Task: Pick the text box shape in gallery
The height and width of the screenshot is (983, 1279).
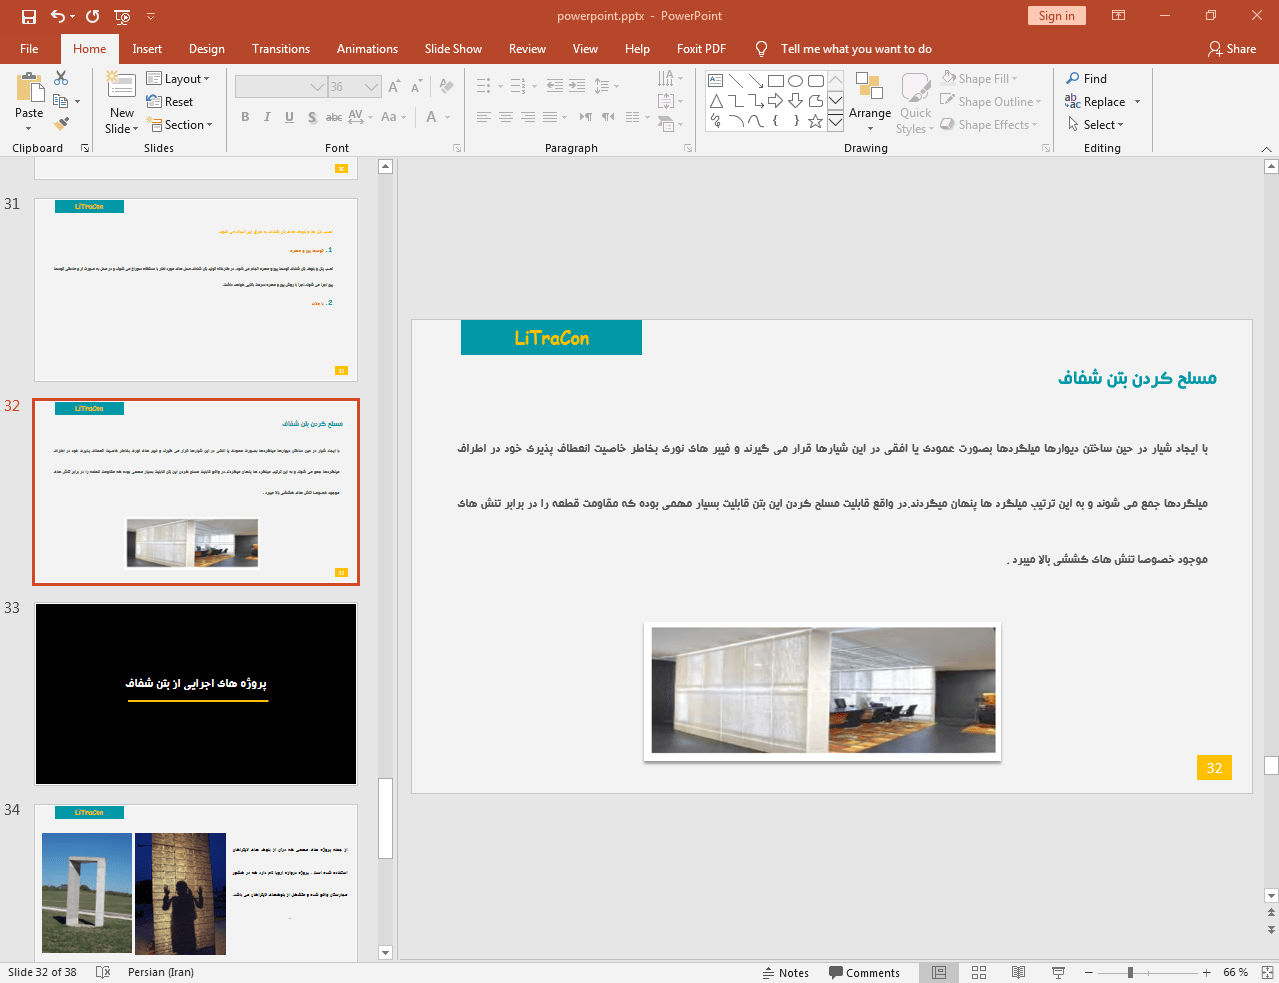Action: click(716, 80)
